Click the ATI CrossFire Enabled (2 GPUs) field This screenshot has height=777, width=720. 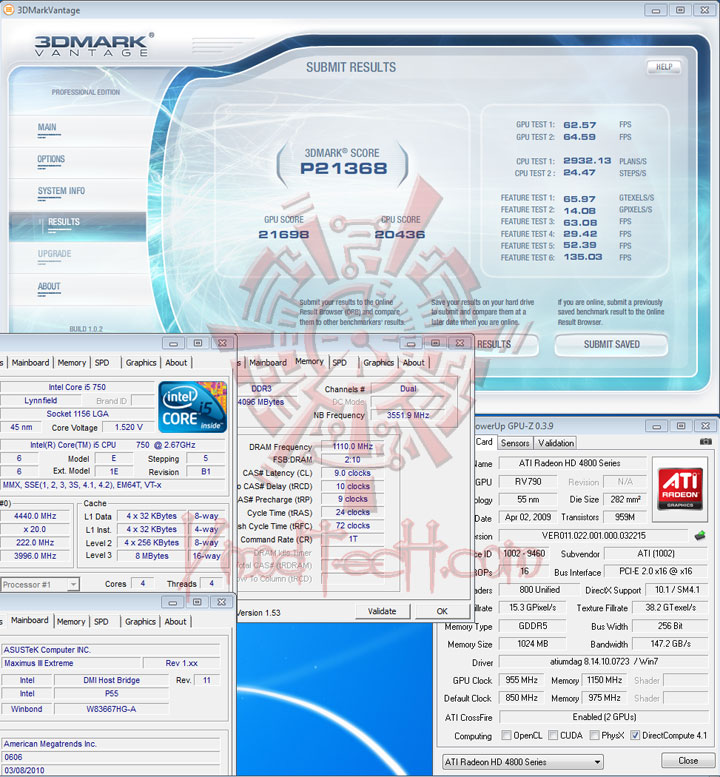pyautogui.click(x=604, y=717)
